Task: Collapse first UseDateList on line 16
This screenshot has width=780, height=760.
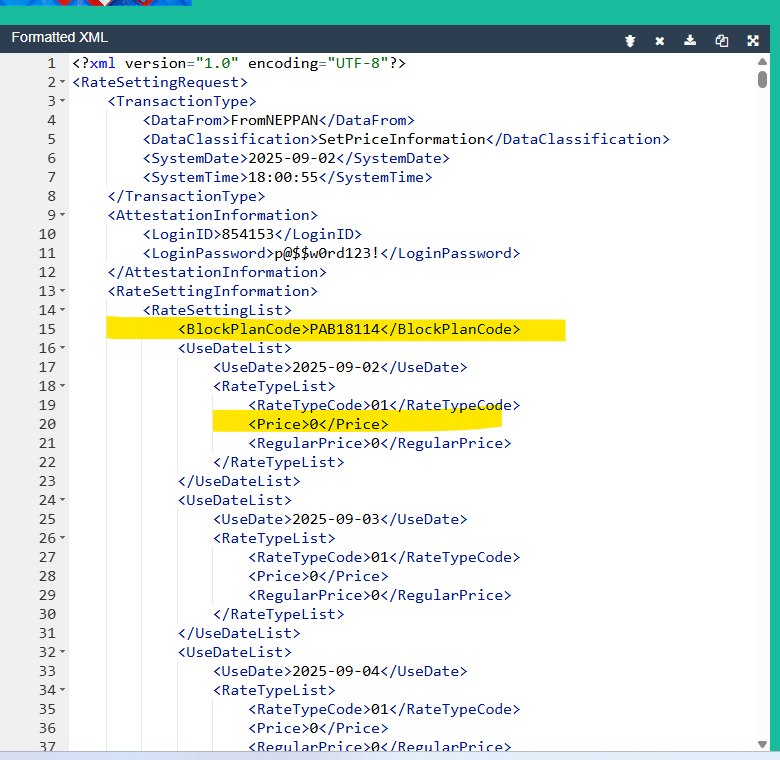Action: click(62, 349)
